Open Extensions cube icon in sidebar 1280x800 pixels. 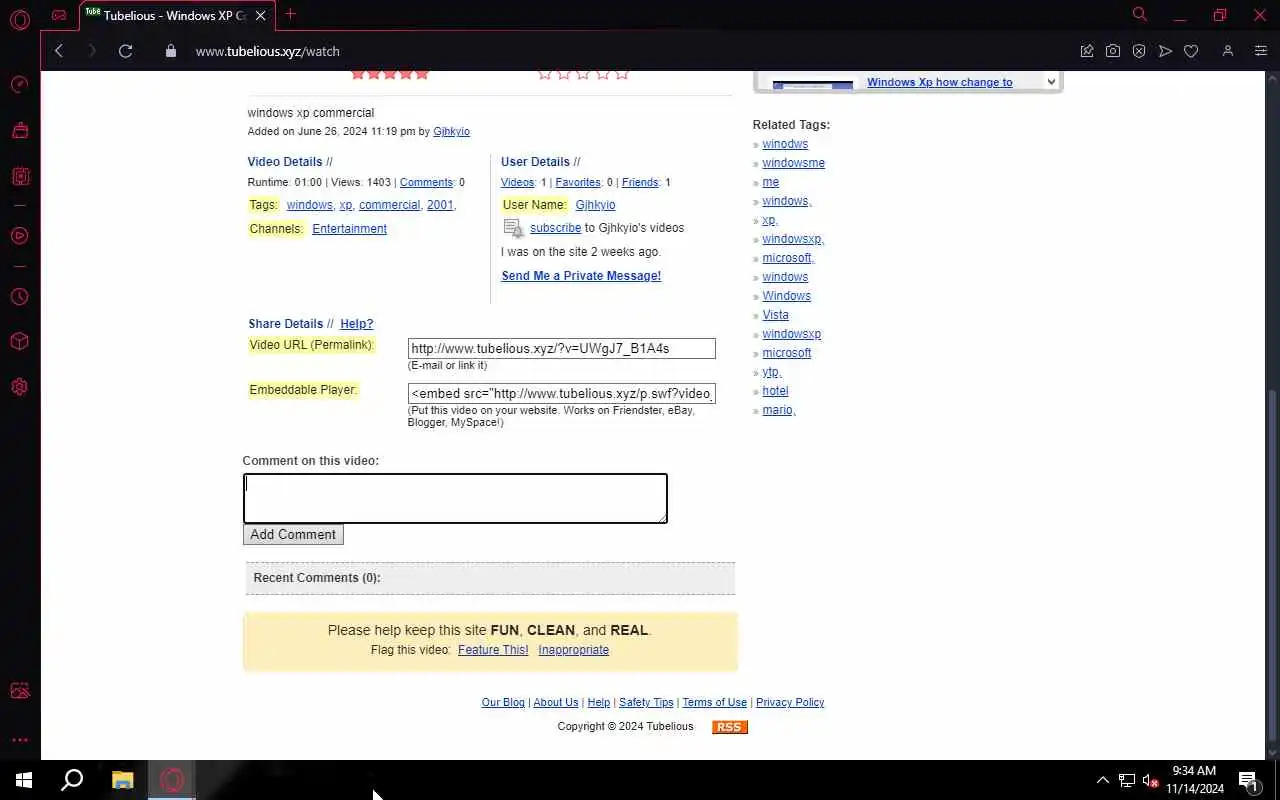pos(19,342)
